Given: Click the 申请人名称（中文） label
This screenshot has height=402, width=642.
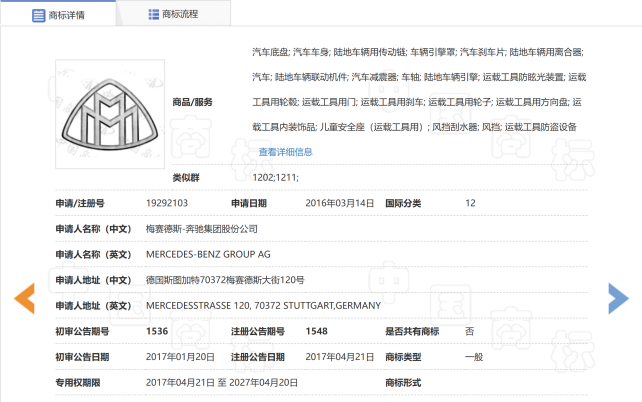Looking at the screenshot, I should tap(93, 229).
